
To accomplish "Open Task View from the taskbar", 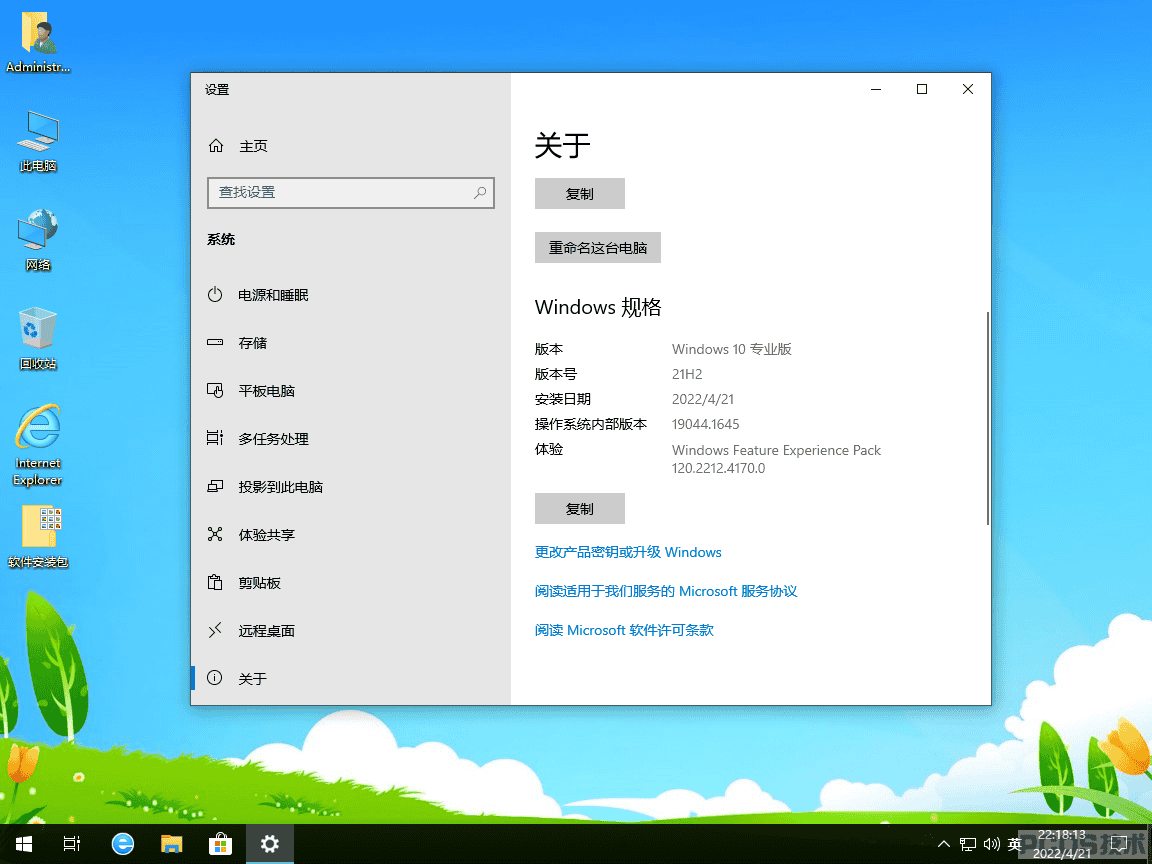I will click(72, 844).
